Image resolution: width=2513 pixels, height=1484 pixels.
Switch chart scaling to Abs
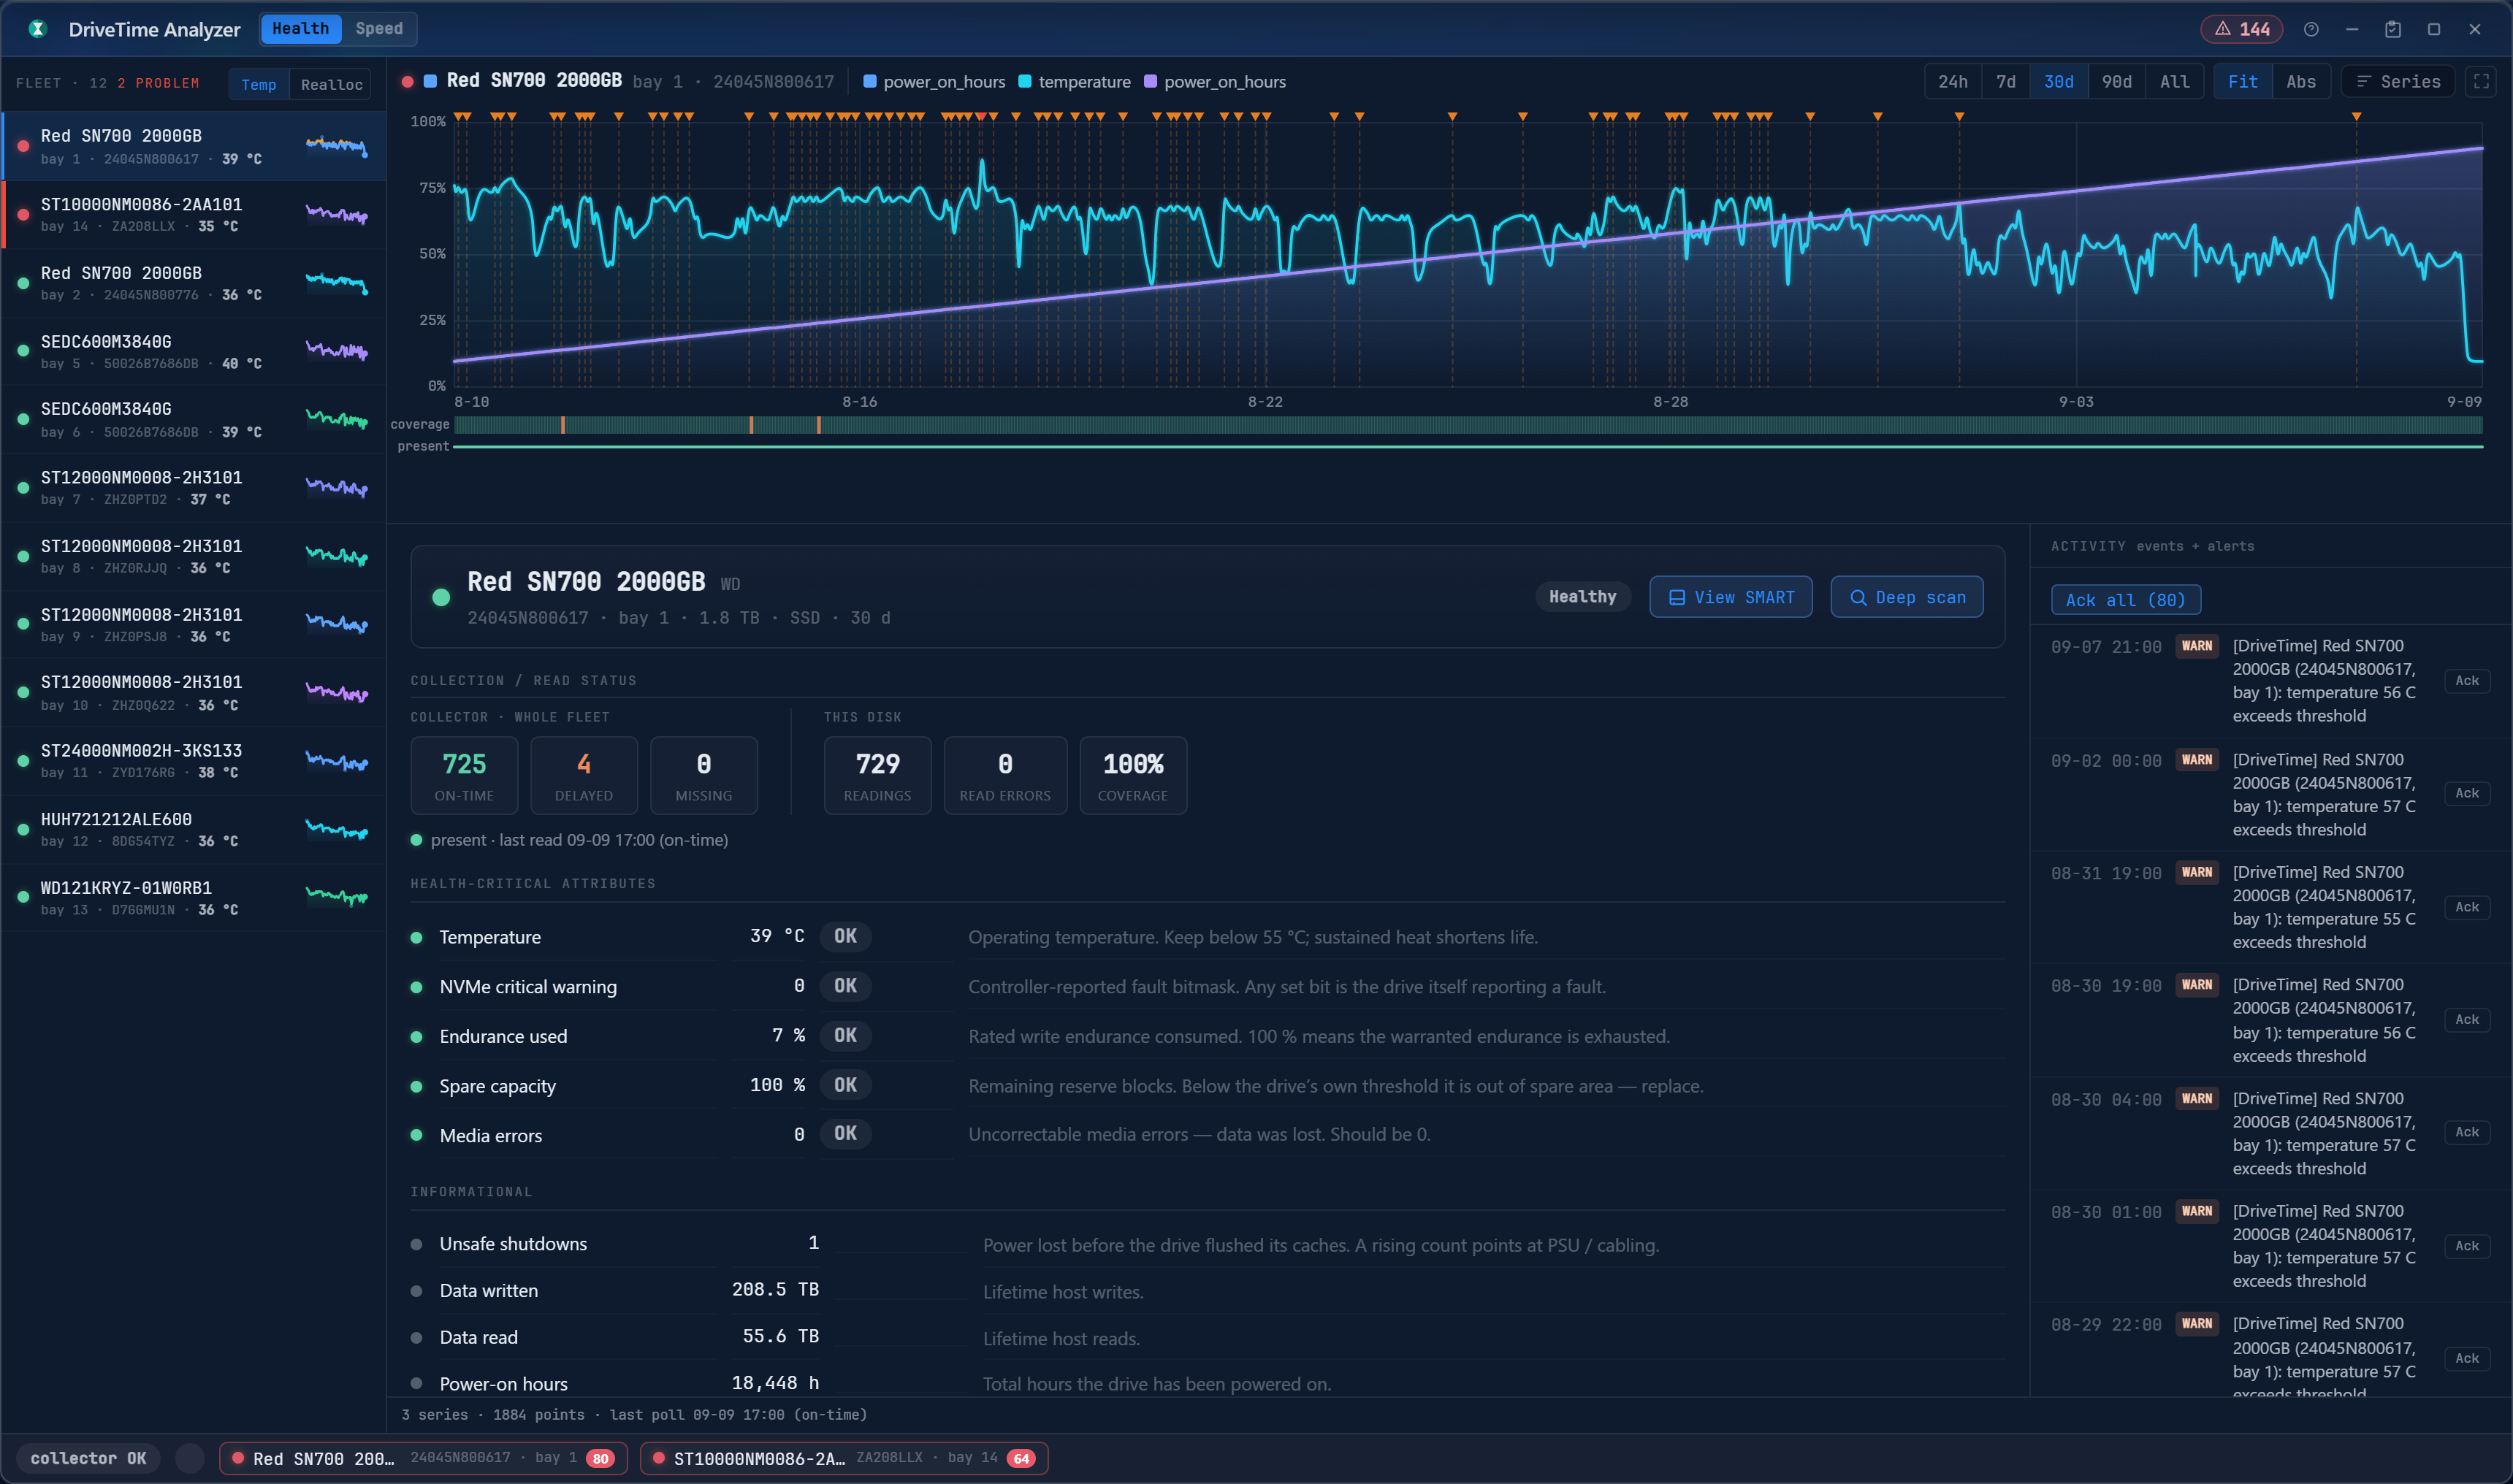pyautogui.click(x=2300, y=82)
